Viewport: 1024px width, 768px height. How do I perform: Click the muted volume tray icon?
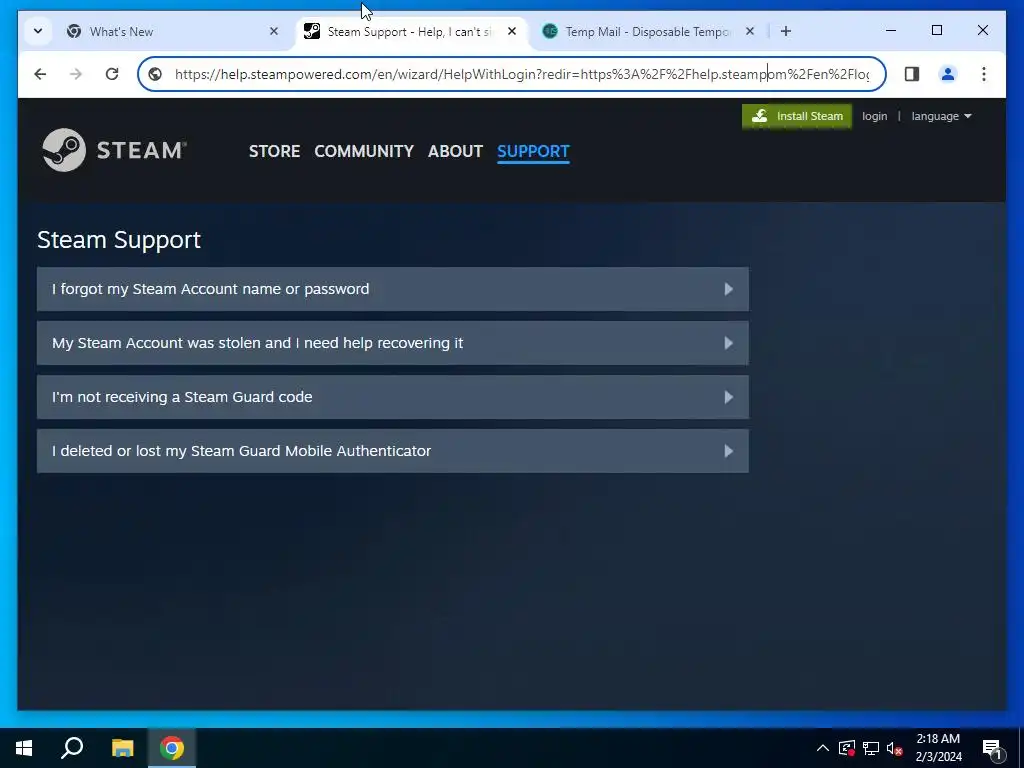click(894, 748)
